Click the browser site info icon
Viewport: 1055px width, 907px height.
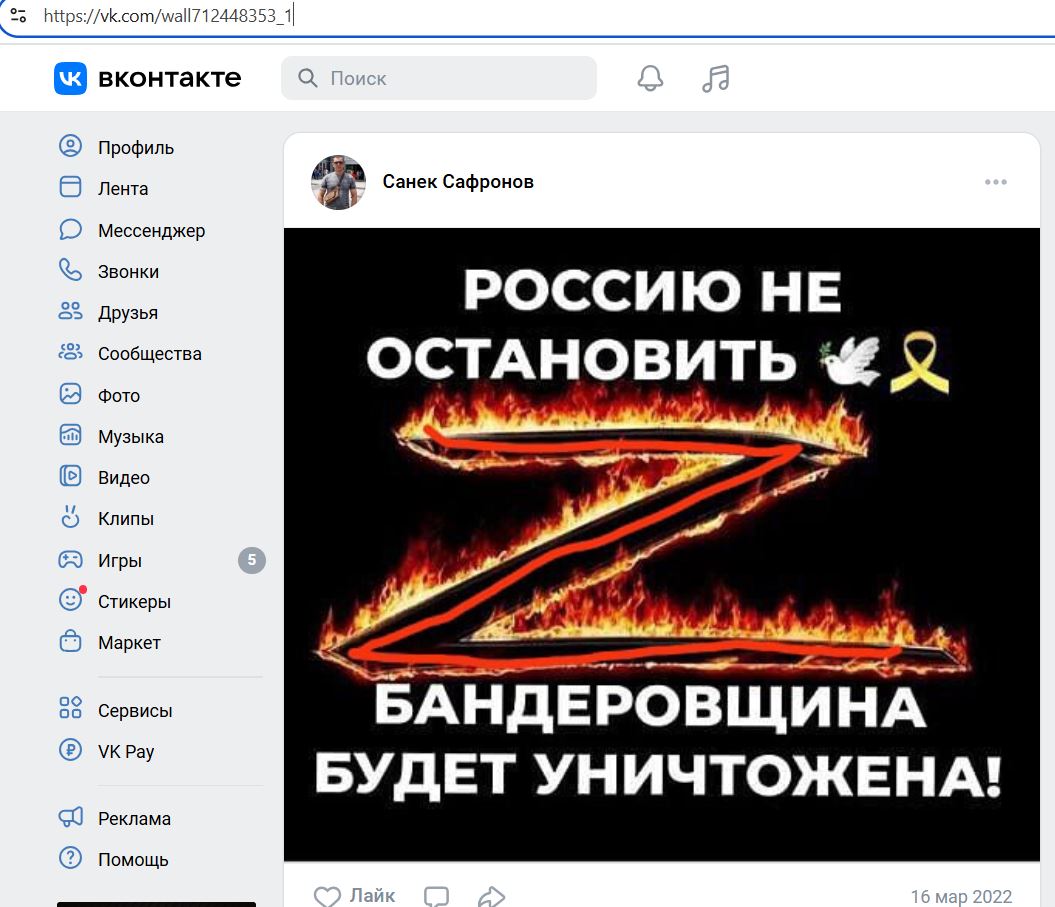pyautogui.click(x=19, y=15)
